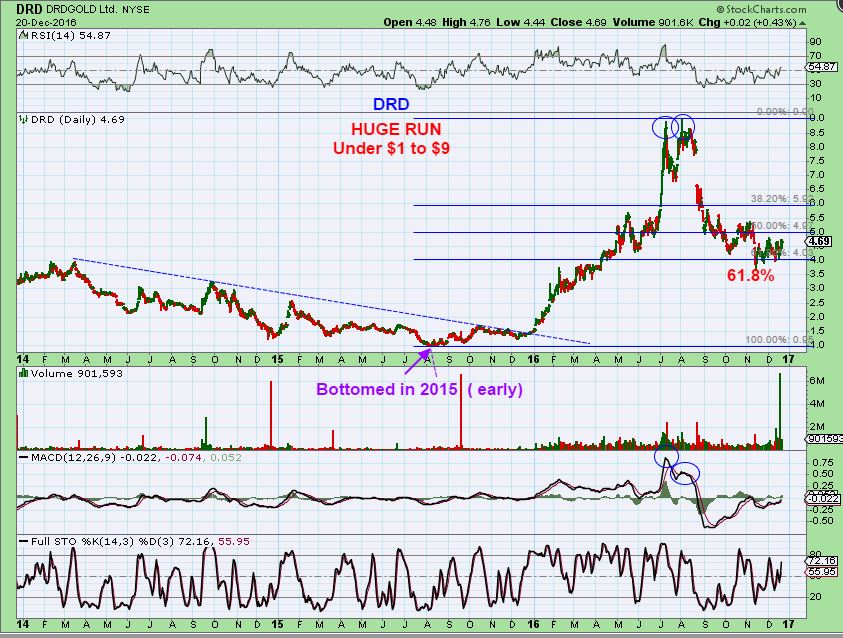Screen dimensions: 843x638
Task: Click the 20-Dec-2016 date label
Action: pos(46,23)
